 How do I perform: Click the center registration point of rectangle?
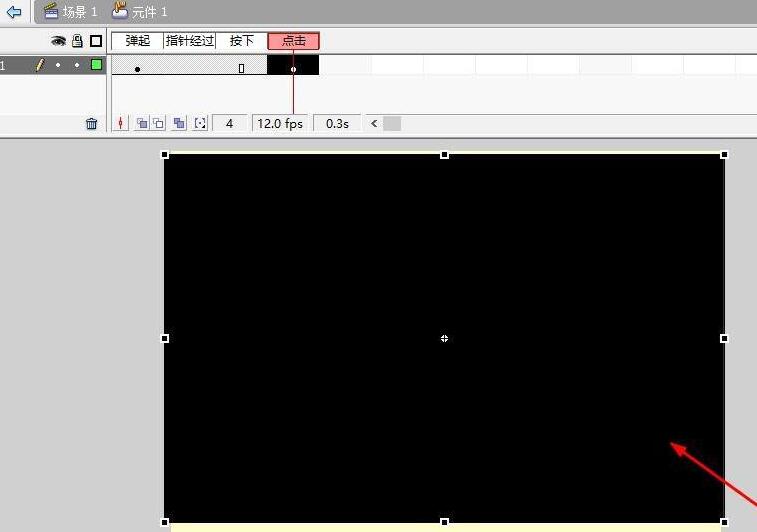[x=444, y=338]
